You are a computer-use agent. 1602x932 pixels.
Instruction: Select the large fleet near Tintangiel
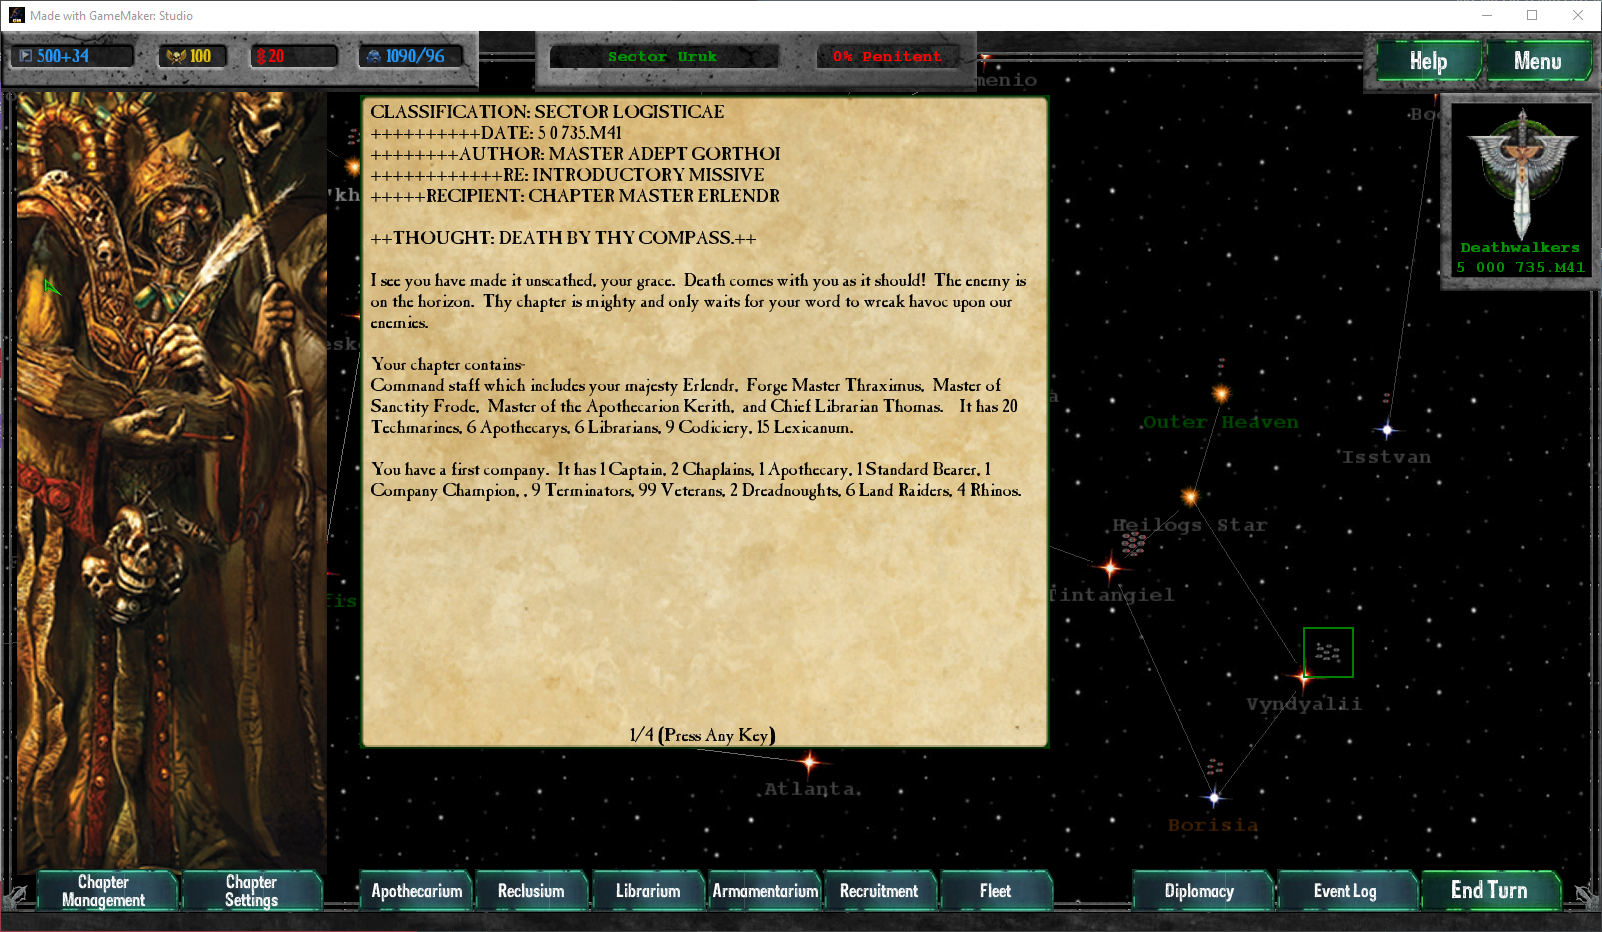click(1133, 543)
